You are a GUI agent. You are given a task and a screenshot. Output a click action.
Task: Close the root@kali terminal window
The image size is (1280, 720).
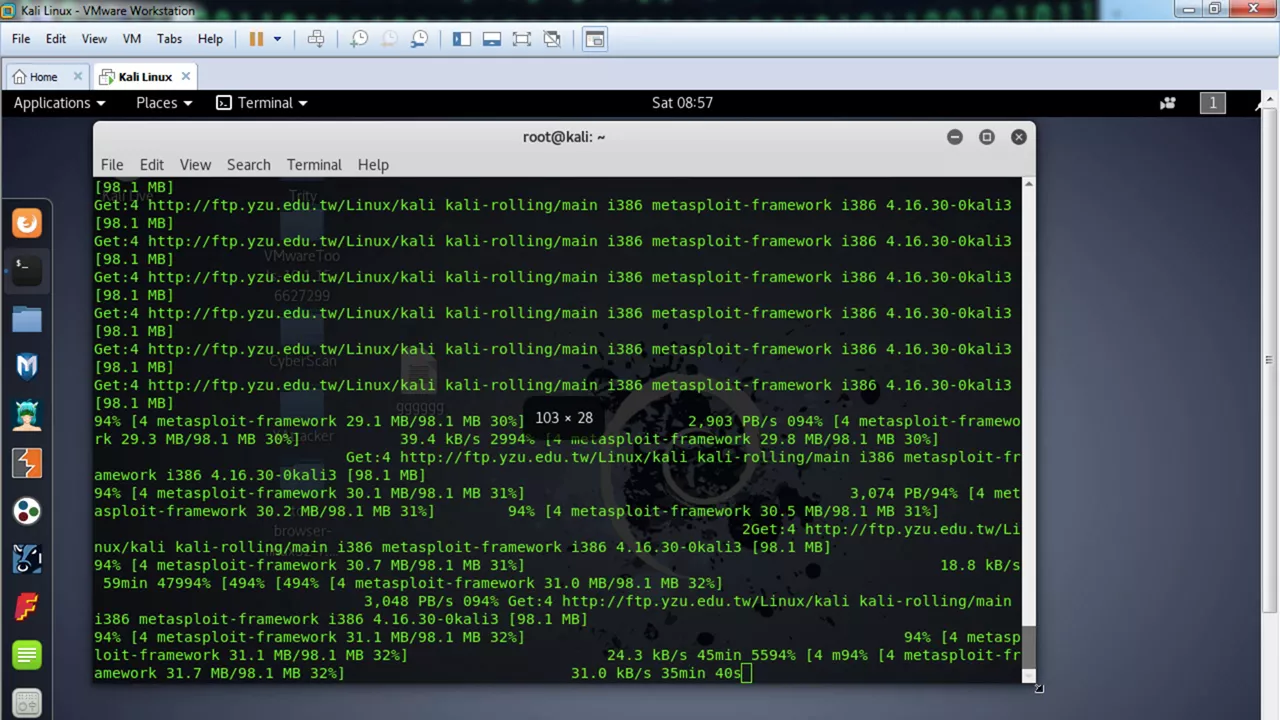pyautogui.click(x=1019, y=137)
